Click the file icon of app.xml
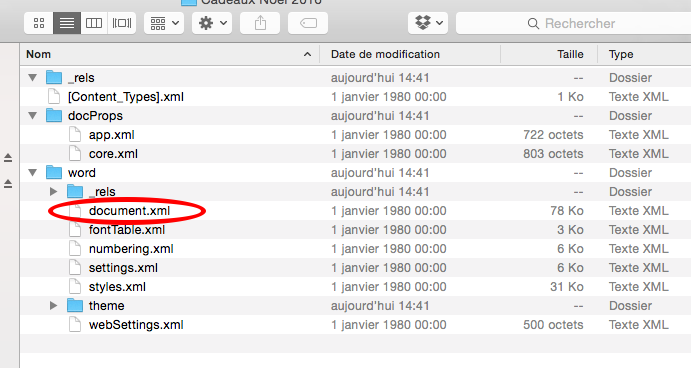The width and height of the screenshot is (691, 368). 75,134
